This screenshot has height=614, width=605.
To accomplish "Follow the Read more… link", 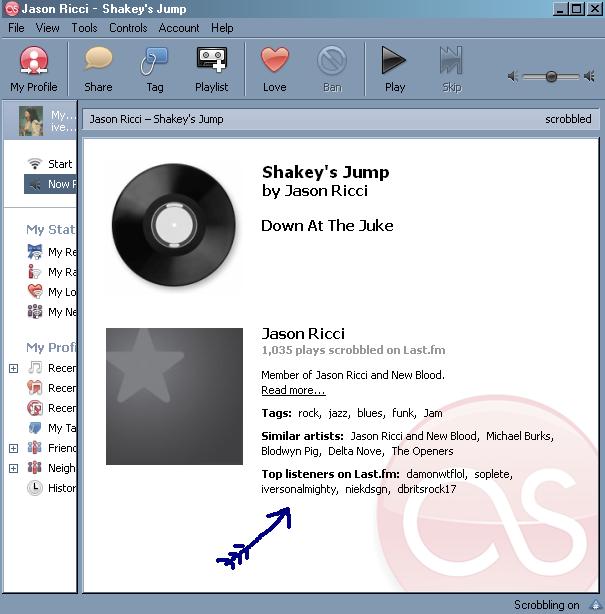I will coord(293,390).
